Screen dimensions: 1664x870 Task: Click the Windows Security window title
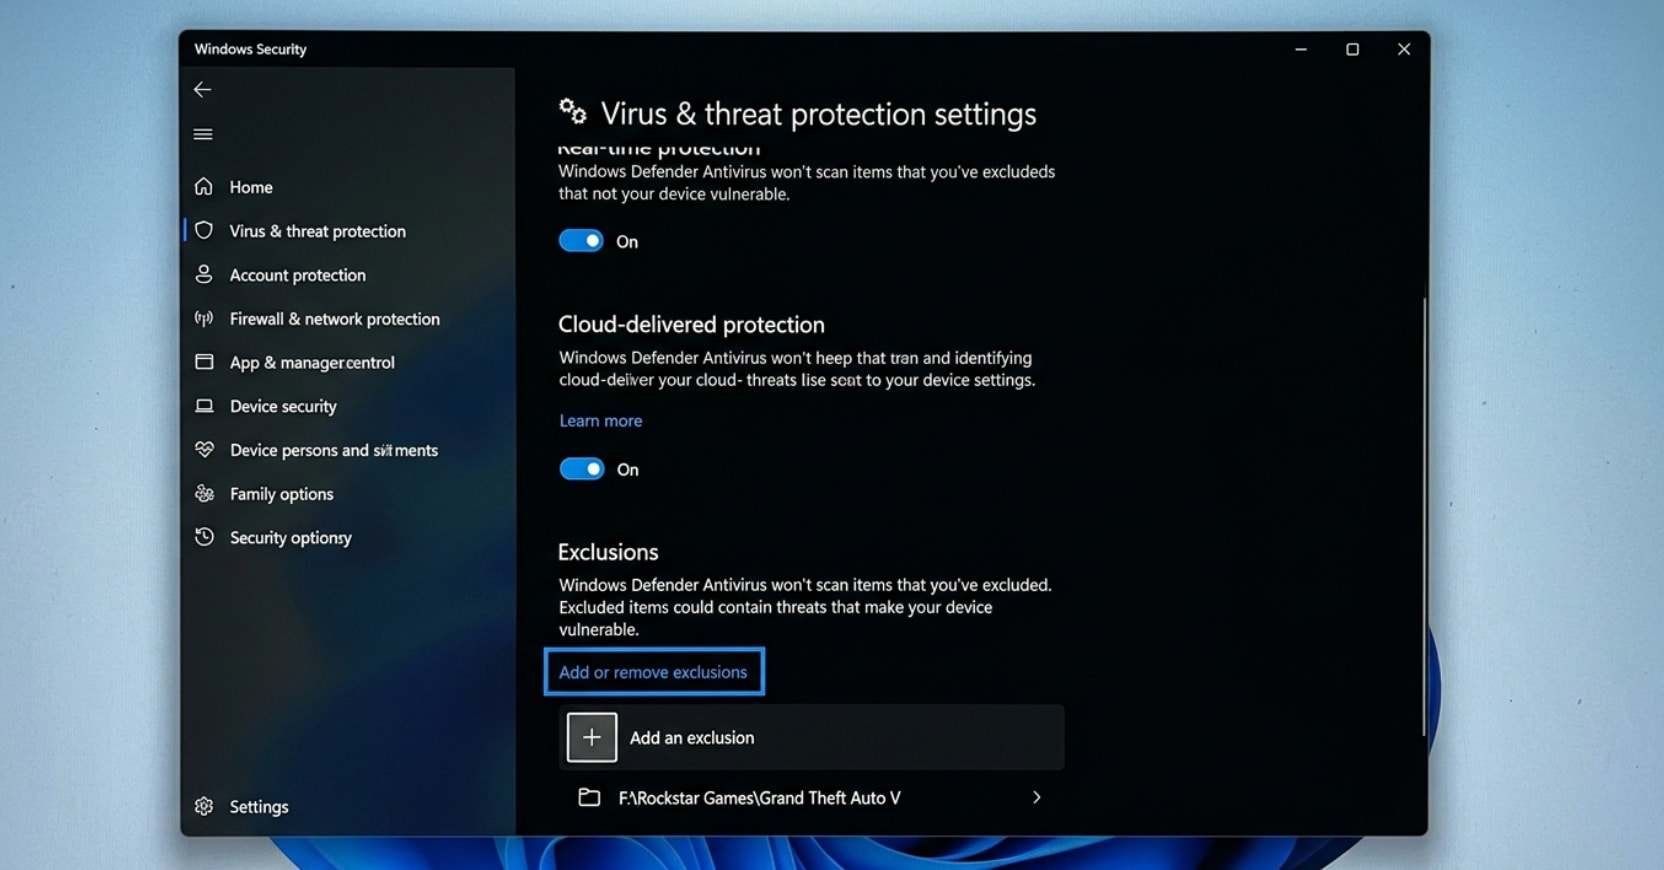[x=250, y=49]
